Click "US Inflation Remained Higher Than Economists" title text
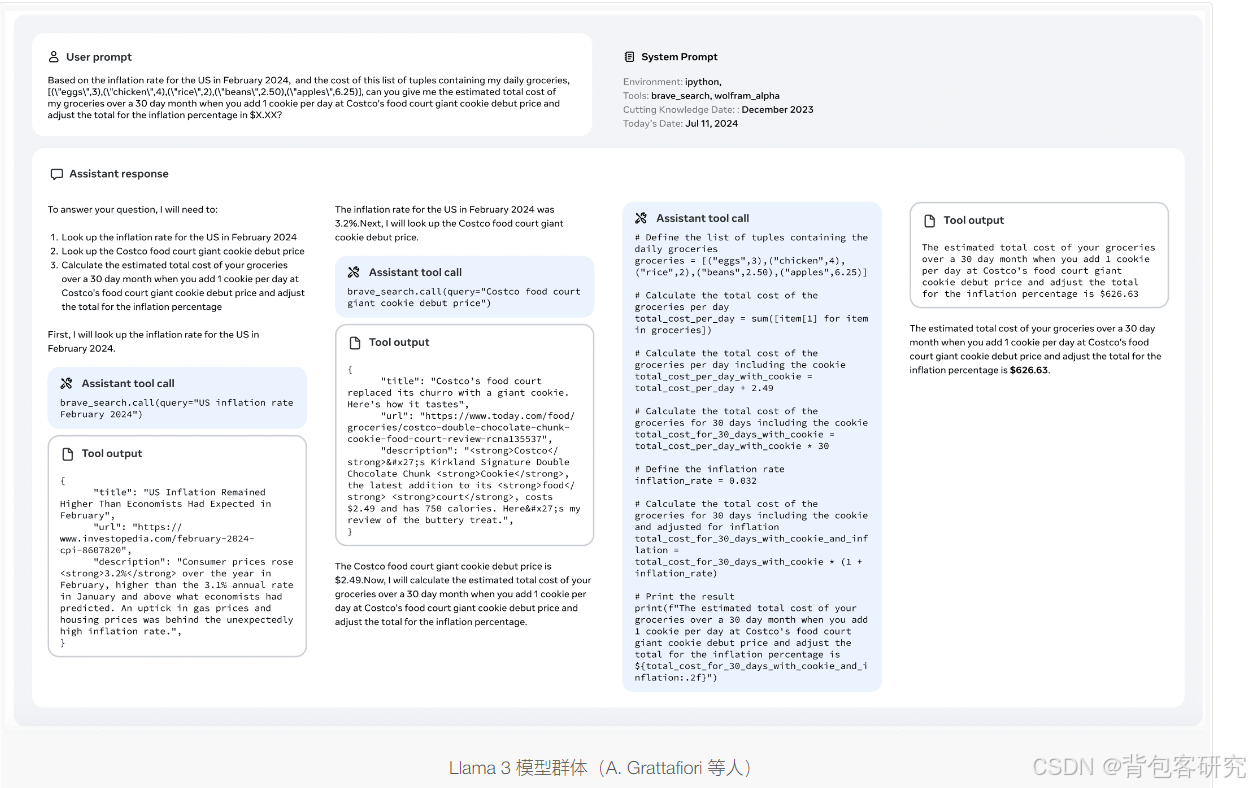Image resolution: width=1250 pixels, height=788 pixels. point(165,504)
